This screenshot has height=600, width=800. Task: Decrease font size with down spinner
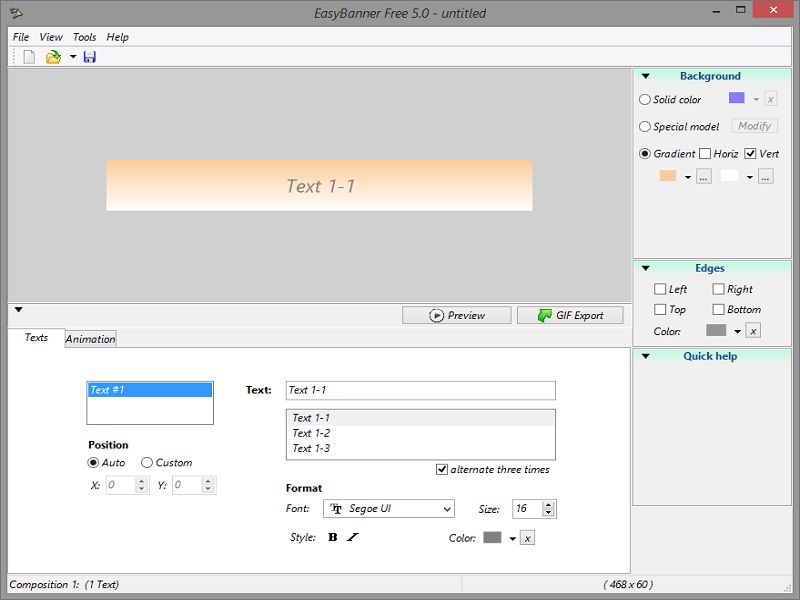[x=548, y=512]
